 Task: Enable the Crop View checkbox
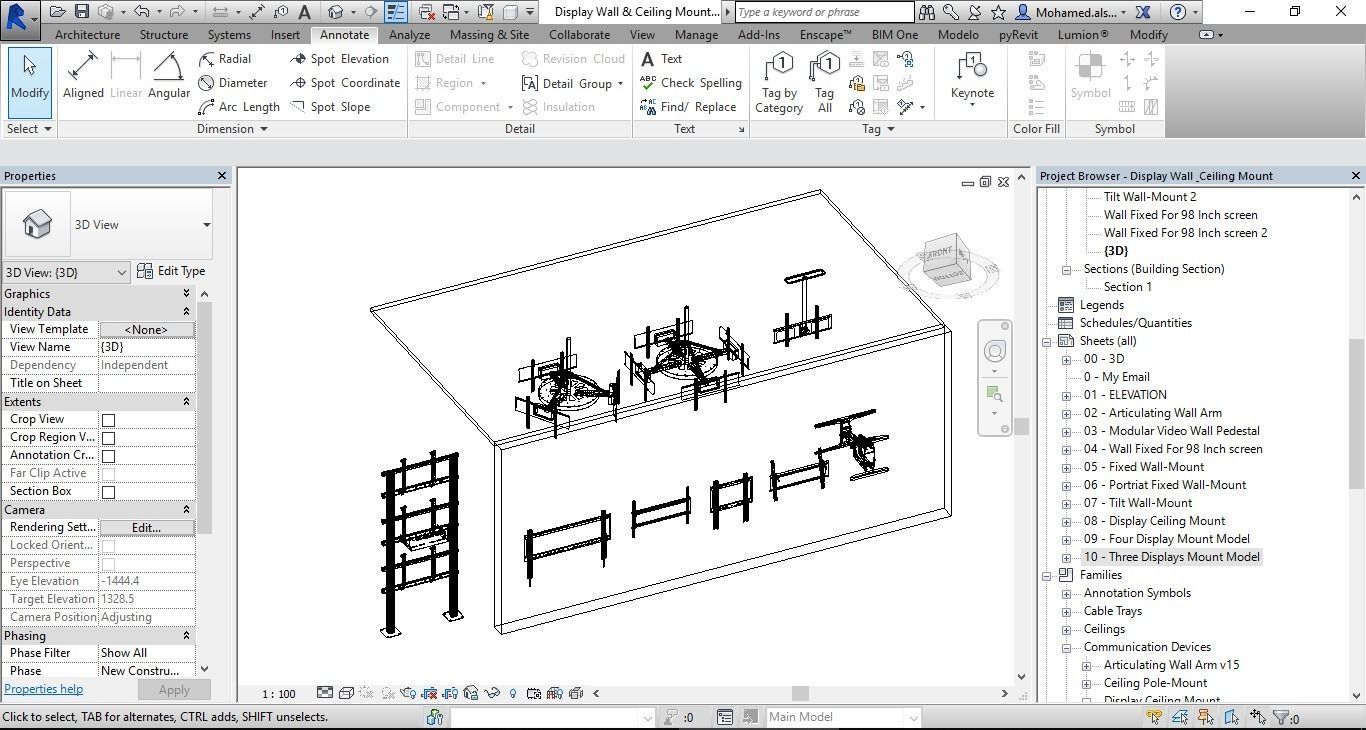tap(110, 419)
